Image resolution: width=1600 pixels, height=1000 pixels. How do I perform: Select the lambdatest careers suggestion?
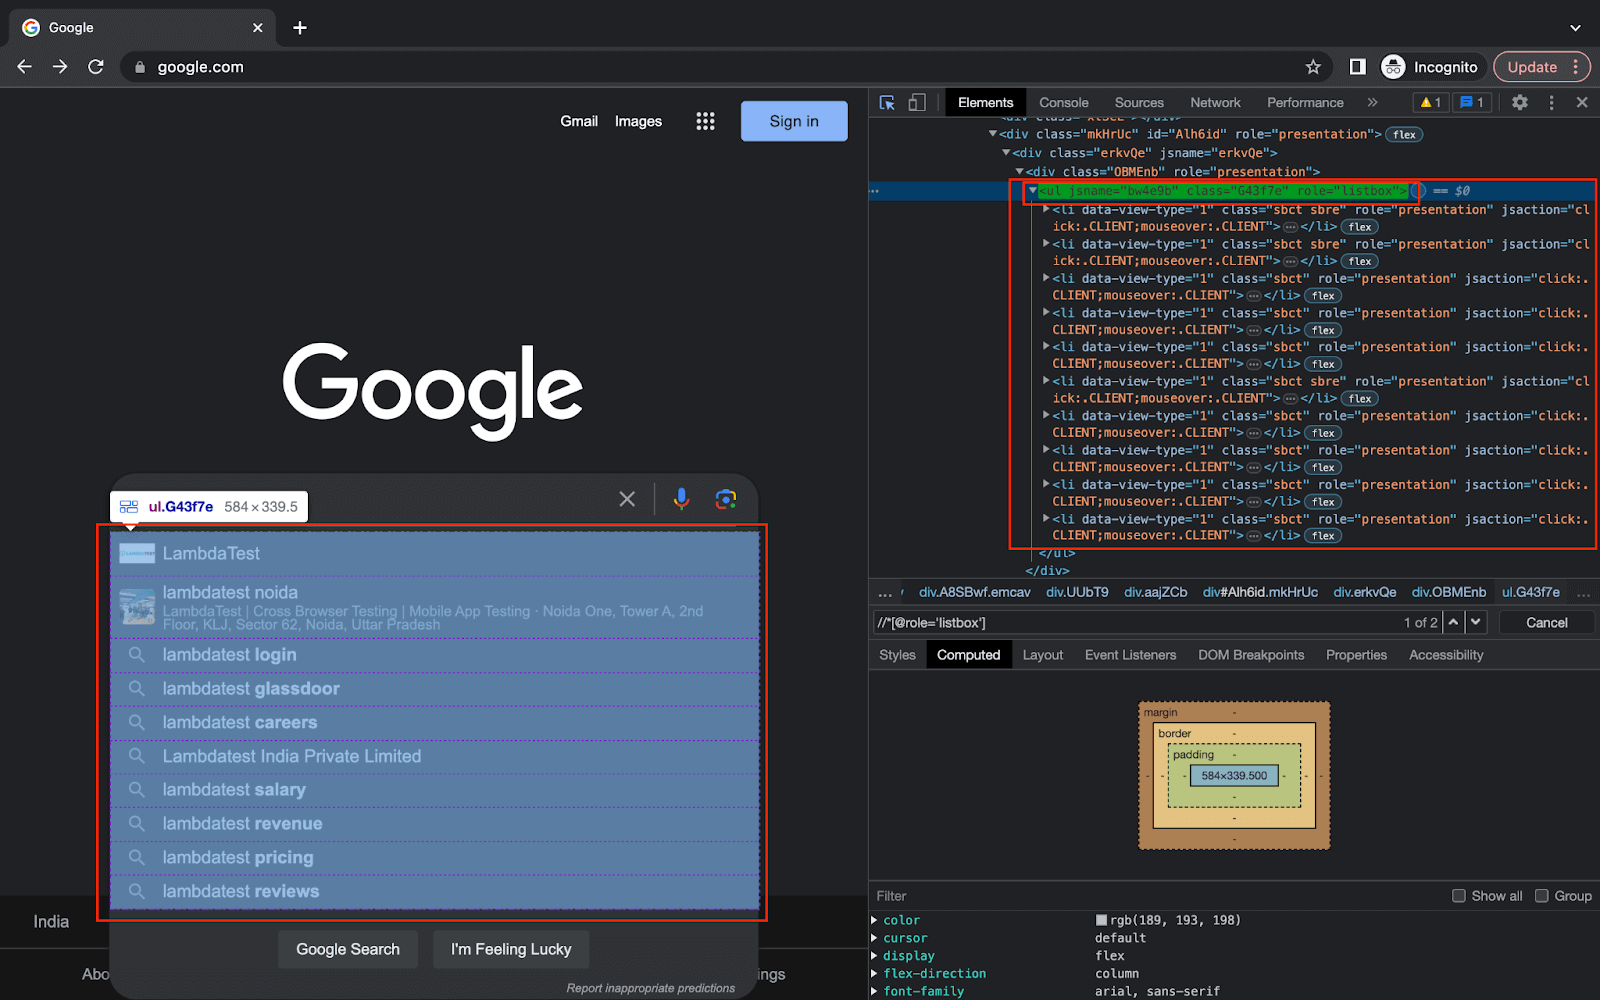435,723
